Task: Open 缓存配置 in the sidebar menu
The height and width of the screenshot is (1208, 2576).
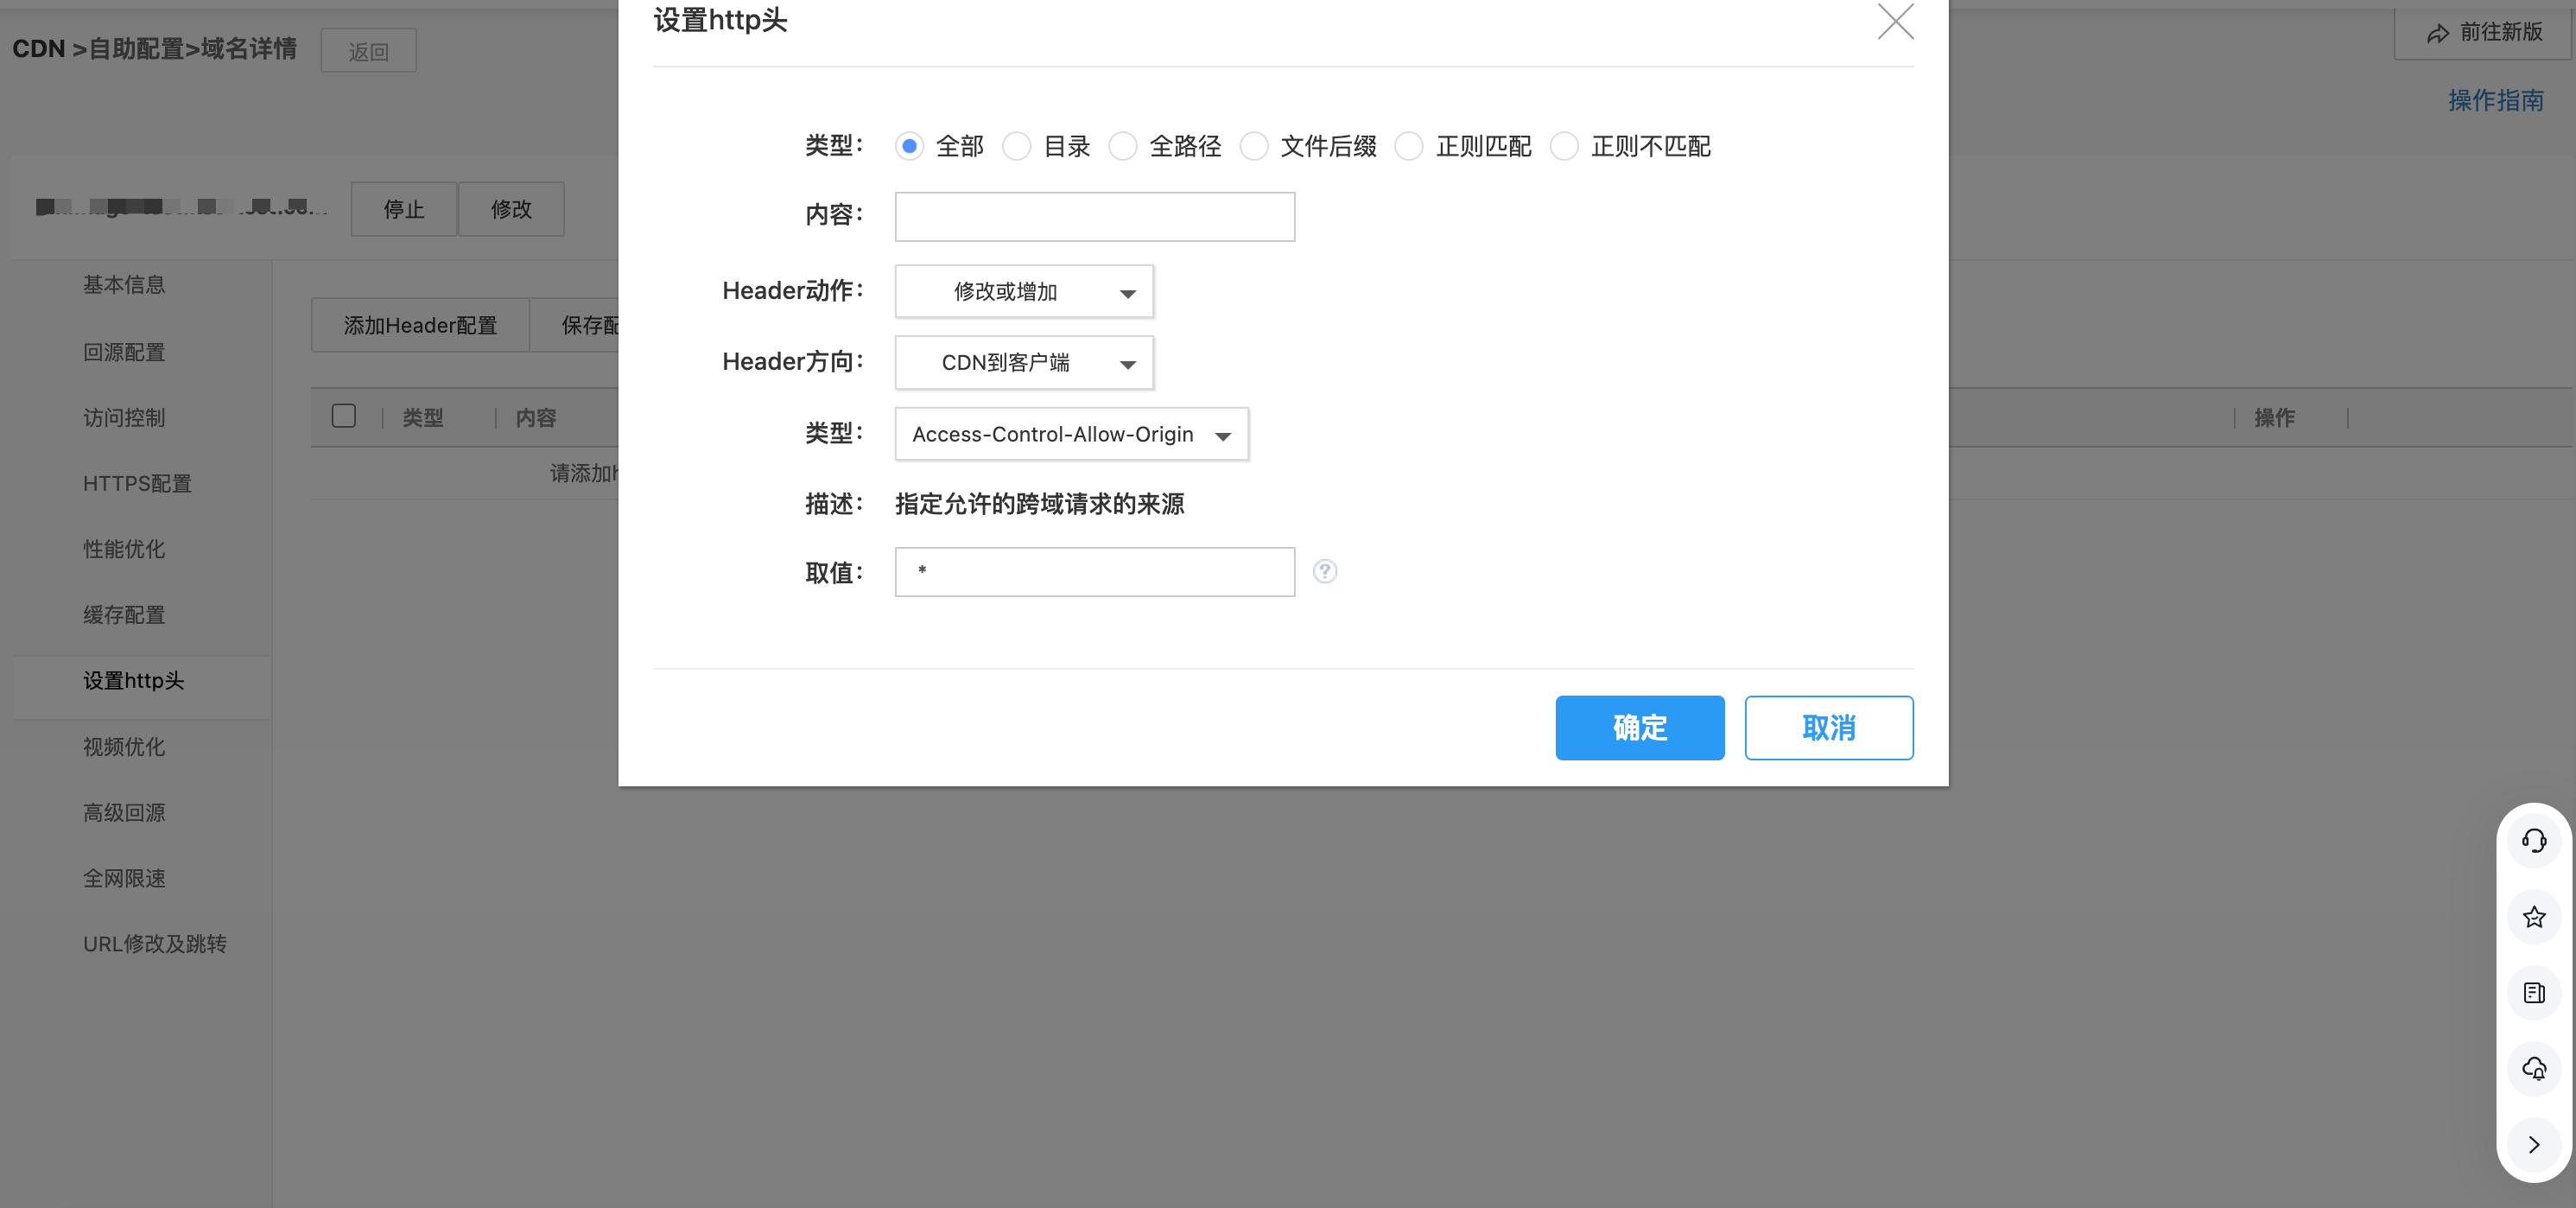Action: click(124, 615)
